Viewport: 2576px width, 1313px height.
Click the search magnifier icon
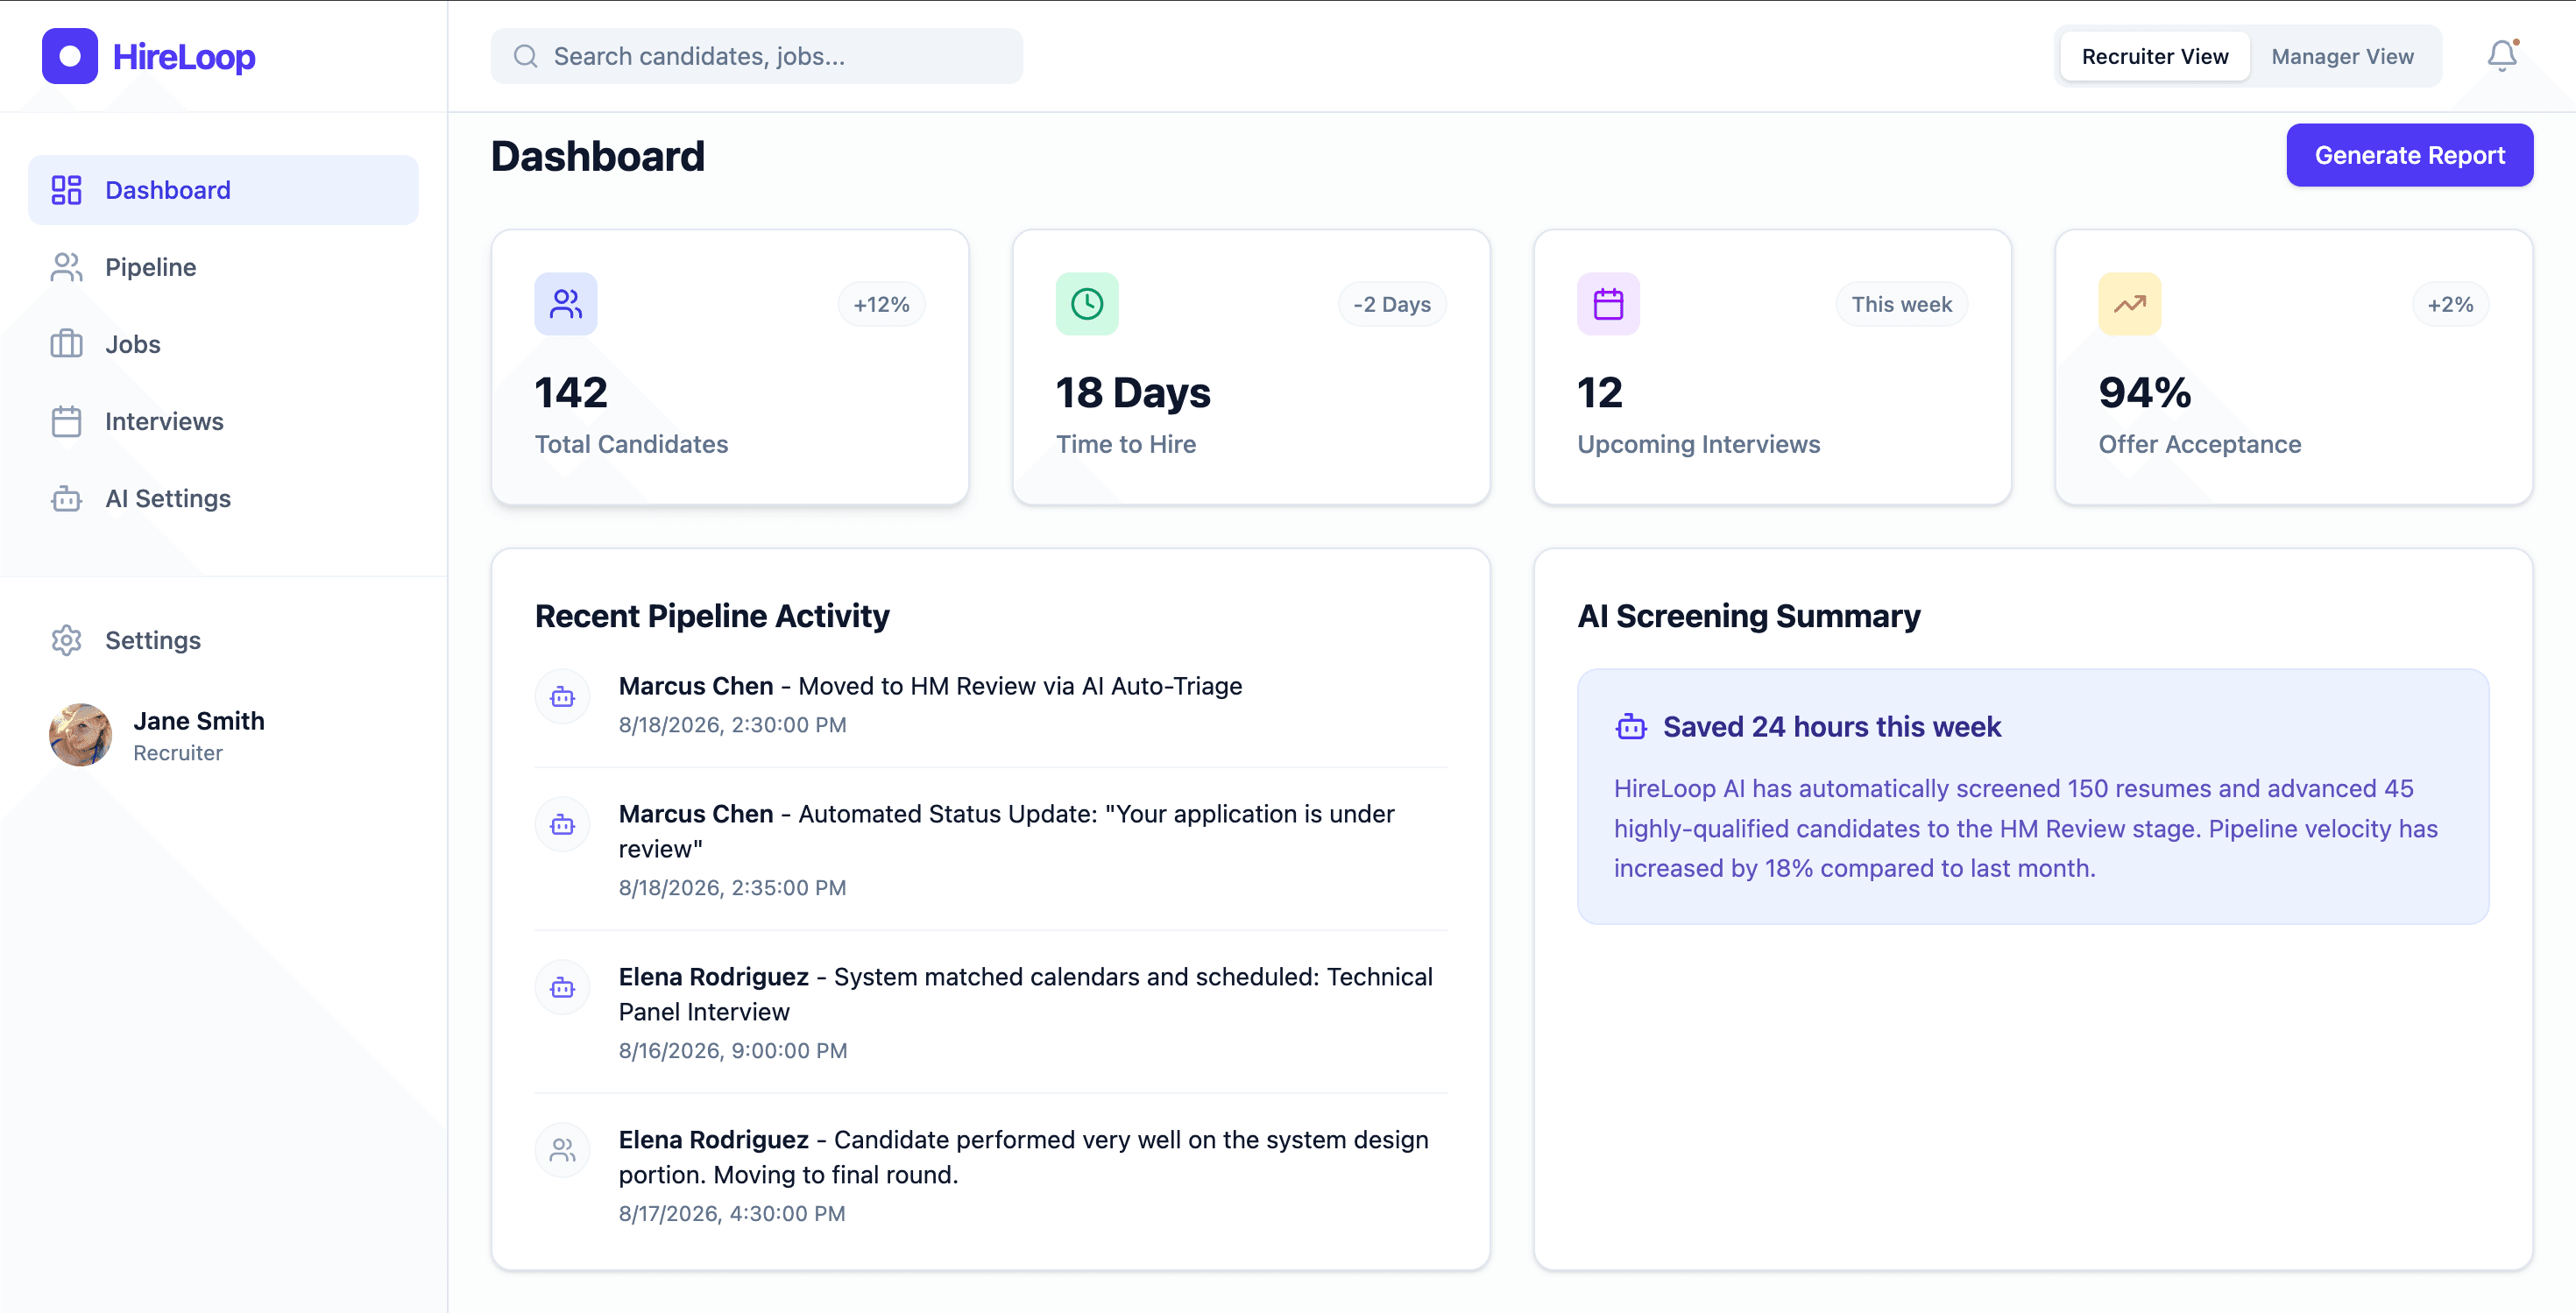click(526, 56)
